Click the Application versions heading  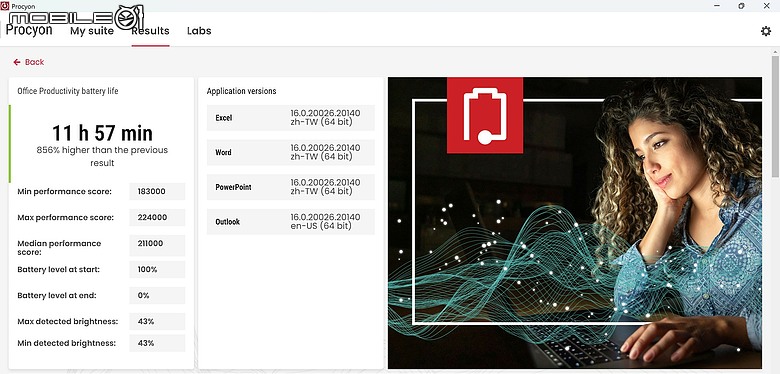click(x=241, y=91)
